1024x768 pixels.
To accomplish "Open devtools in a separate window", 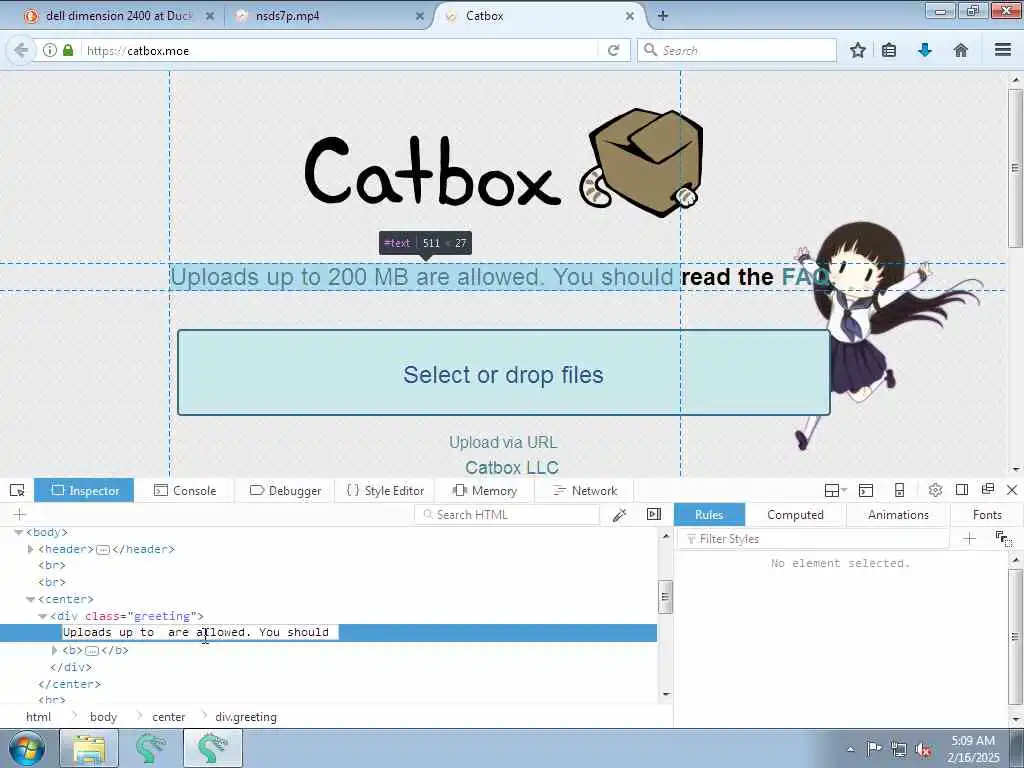I will [x=987, y=489].
